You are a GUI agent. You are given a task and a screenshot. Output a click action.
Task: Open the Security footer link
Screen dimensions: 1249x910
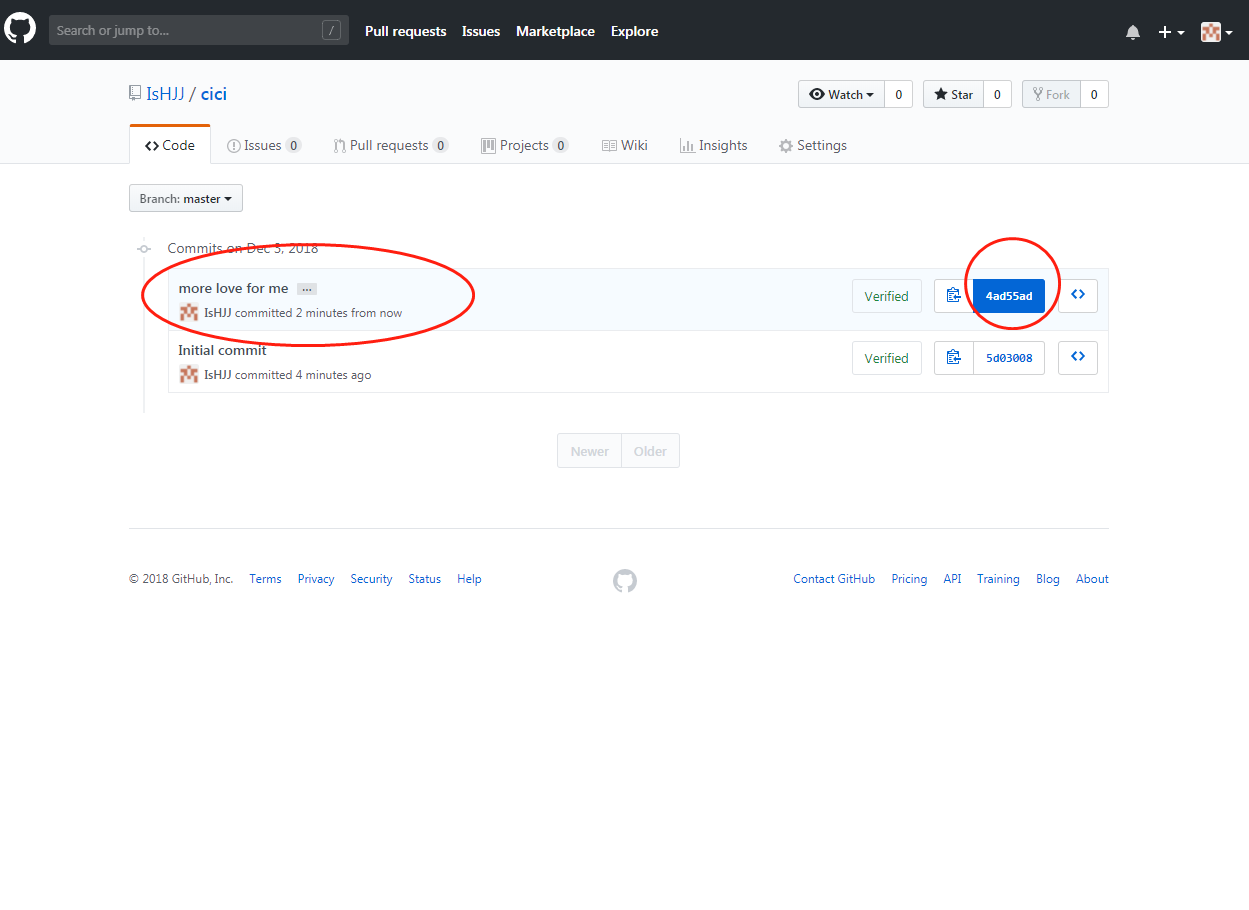(x=371, y=579)
